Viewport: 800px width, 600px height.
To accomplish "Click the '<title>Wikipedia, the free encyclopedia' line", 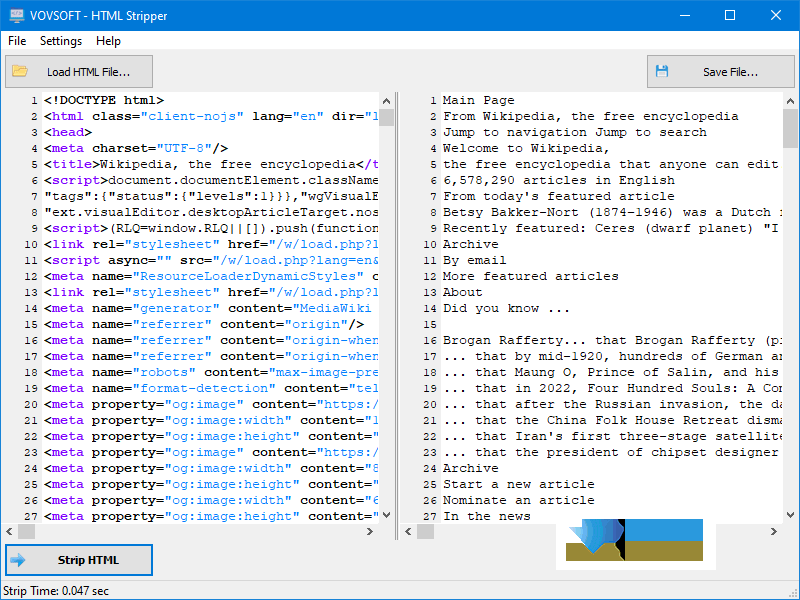I will (211, 164).
